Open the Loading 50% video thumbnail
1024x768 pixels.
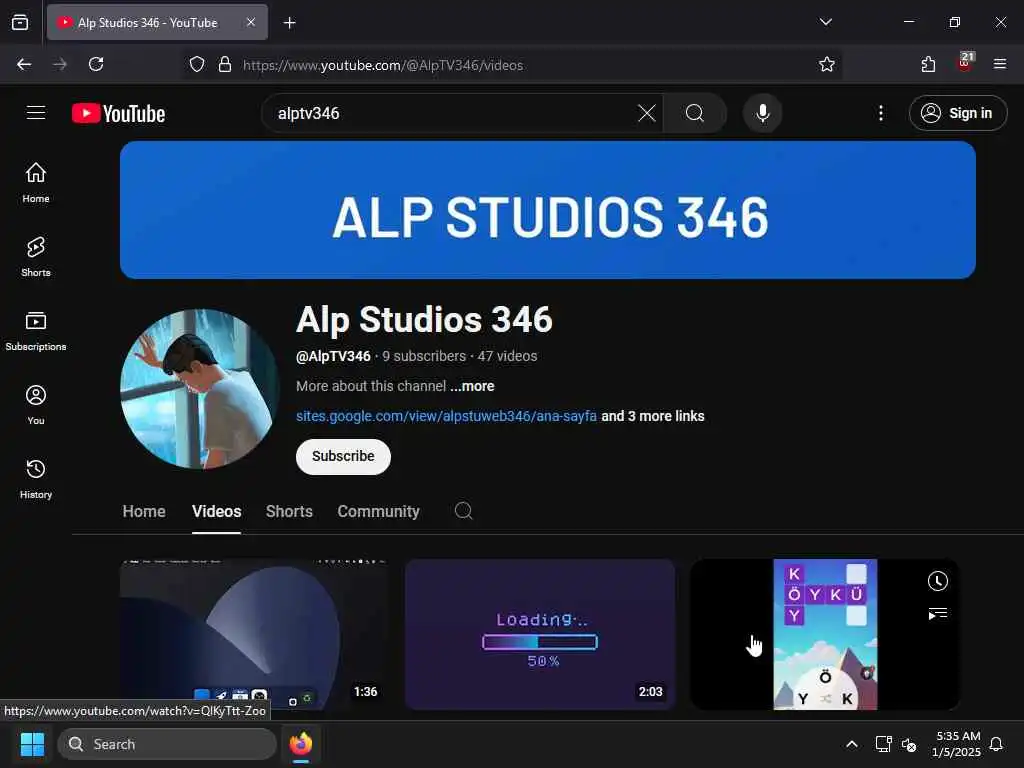(x=540, y=634)
